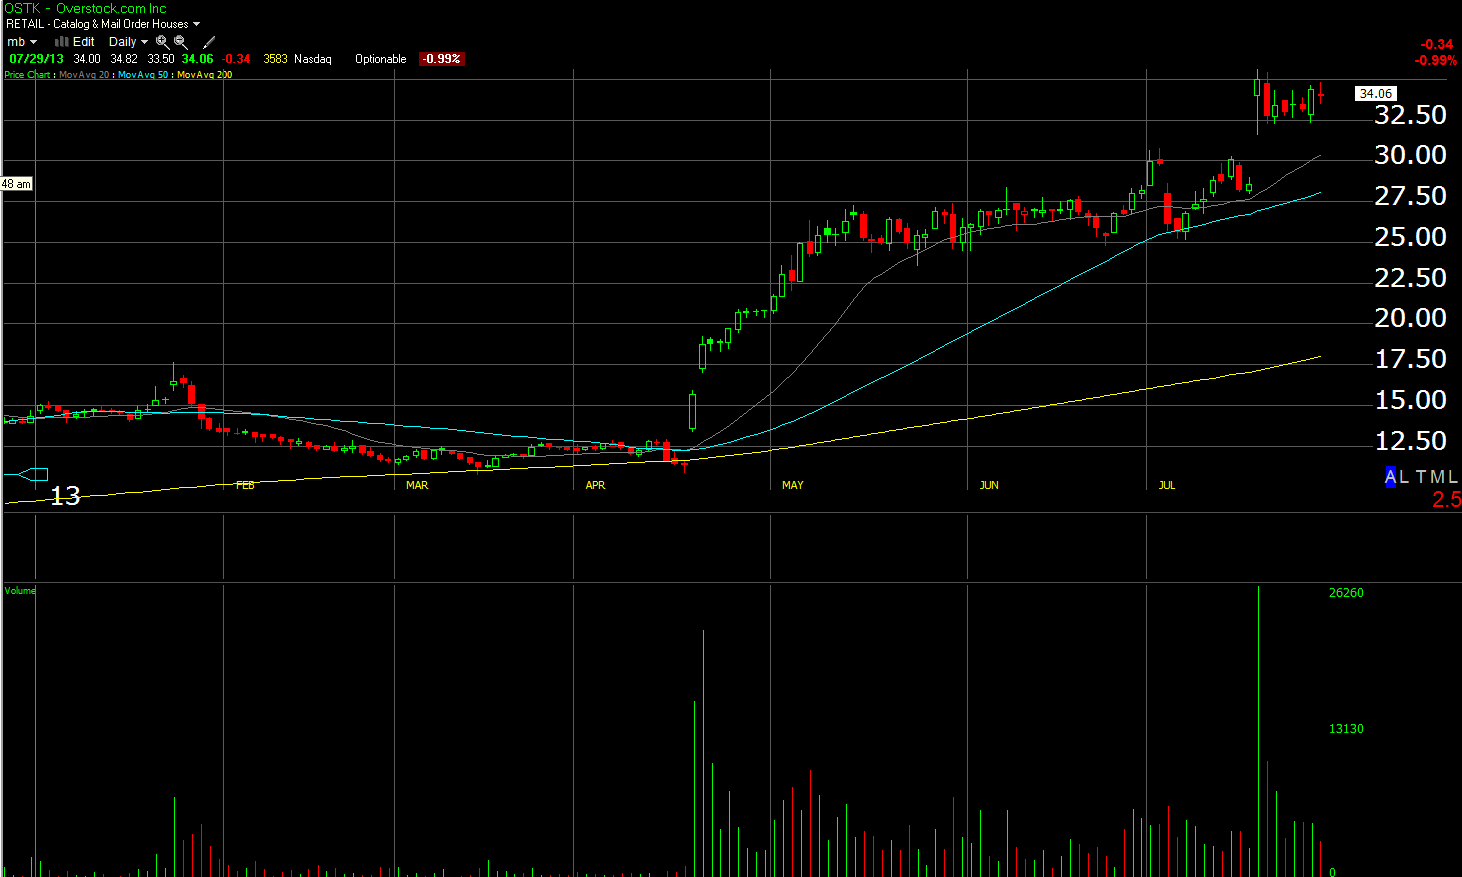Image resolution: width=1462 pixels, height=877 pixels.
Task: Toggle the MovAvg 50 indicator label
Action: click(143, 75)
